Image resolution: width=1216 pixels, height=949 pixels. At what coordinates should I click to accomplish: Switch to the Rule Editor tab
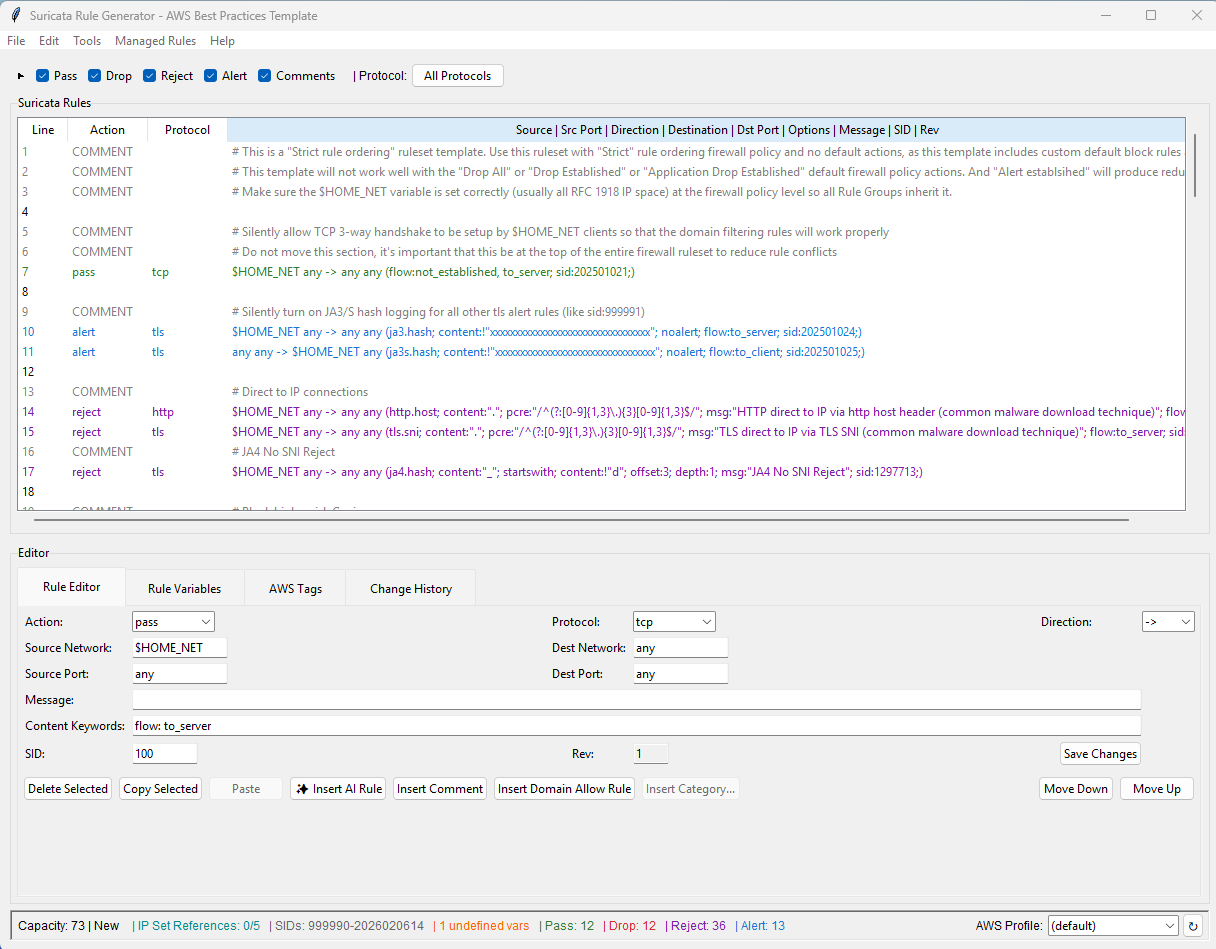click(x=71, y=587)
